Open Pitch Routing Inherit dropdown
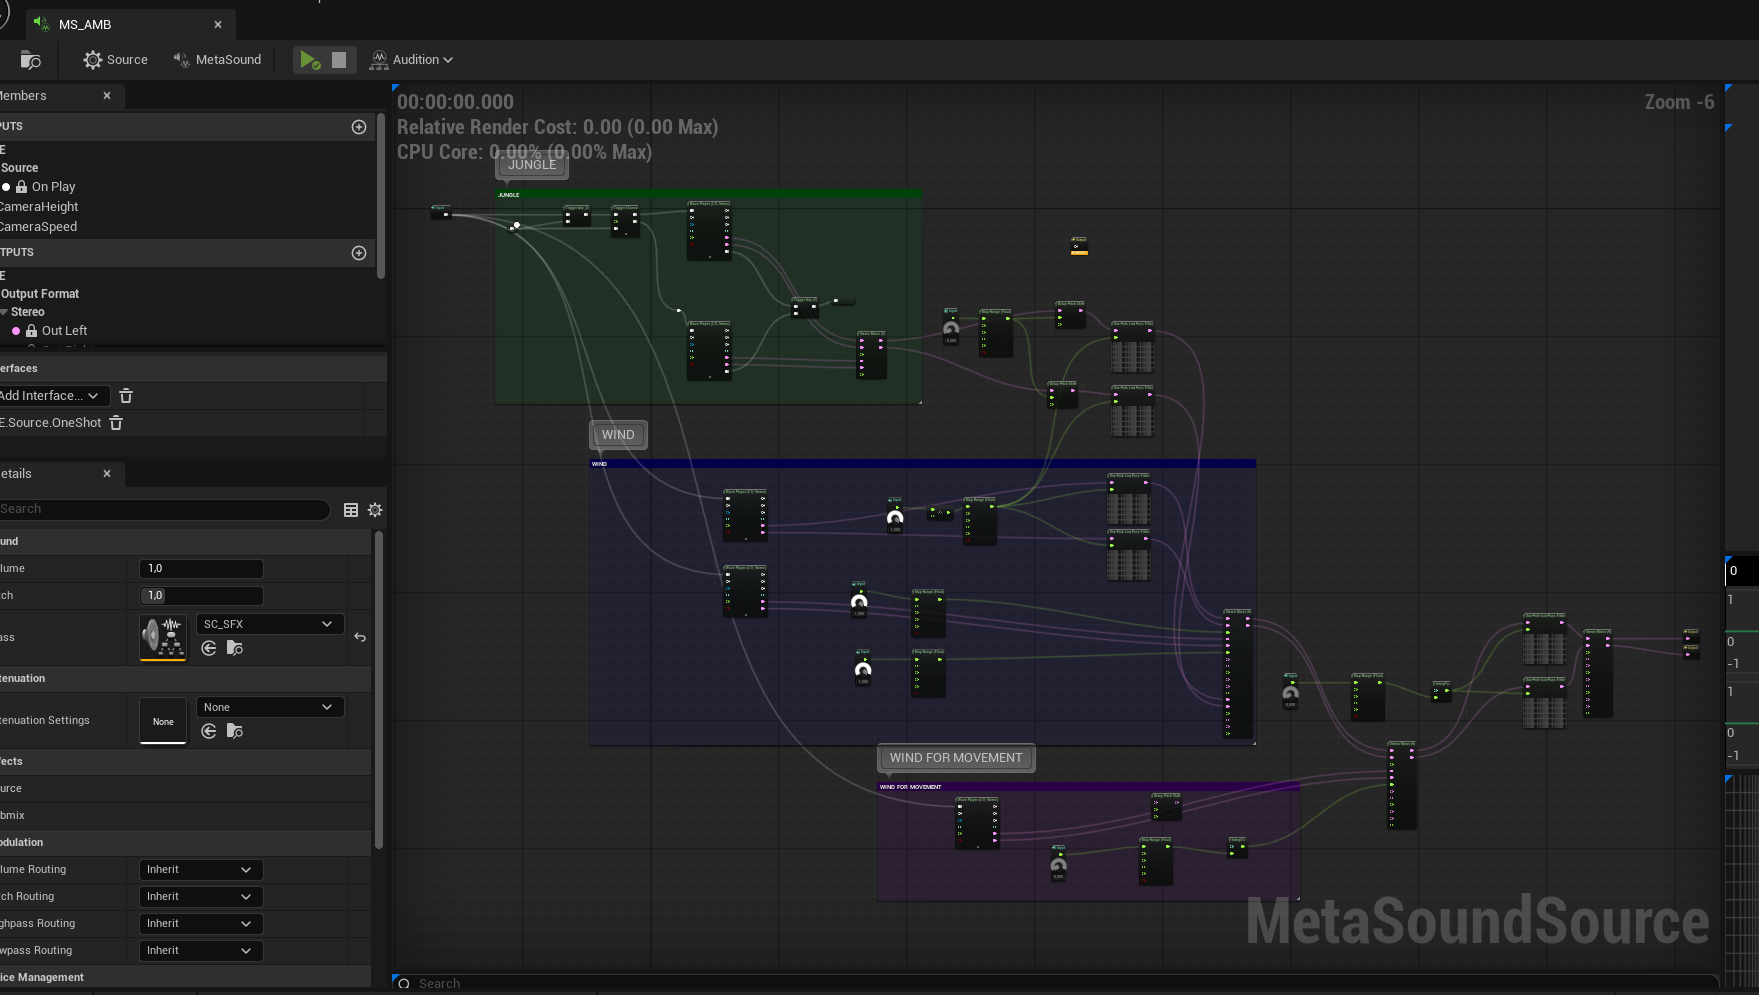Screen dimensions: 1759x995 (x=201, y=897)
